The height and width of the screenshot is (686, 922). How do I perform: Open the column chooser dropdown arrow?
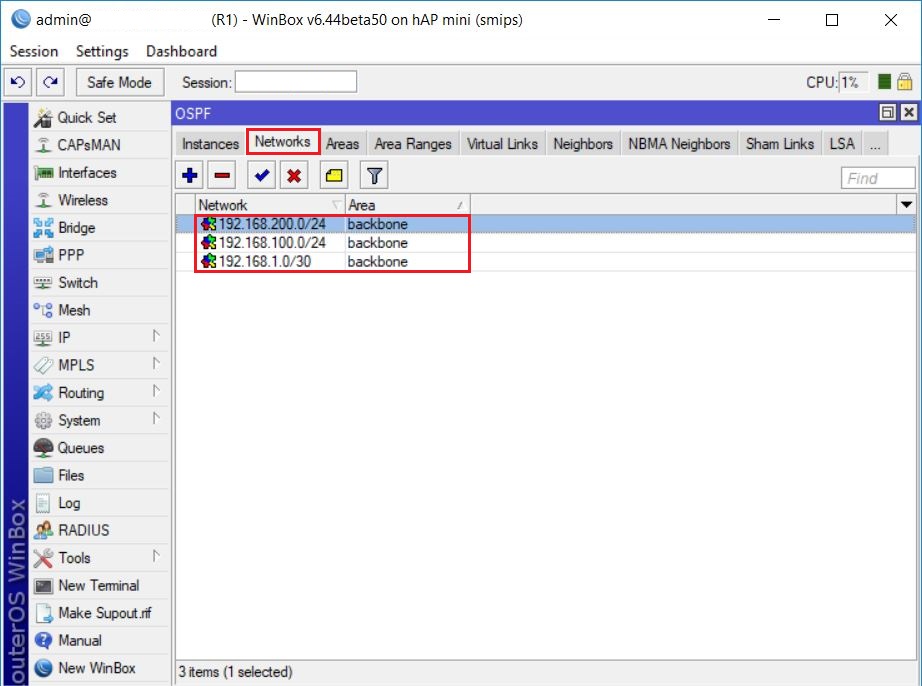click(x=906, y=205)
